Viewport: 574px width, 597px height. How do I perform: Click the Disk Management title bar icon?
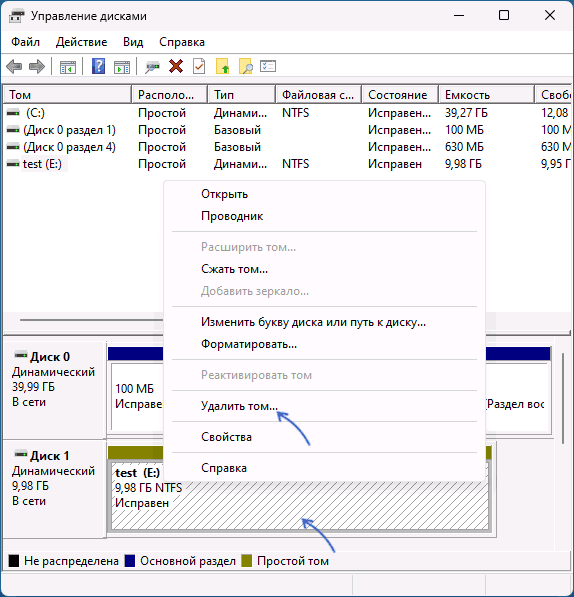pyautogui.click(x=16, y=16)
